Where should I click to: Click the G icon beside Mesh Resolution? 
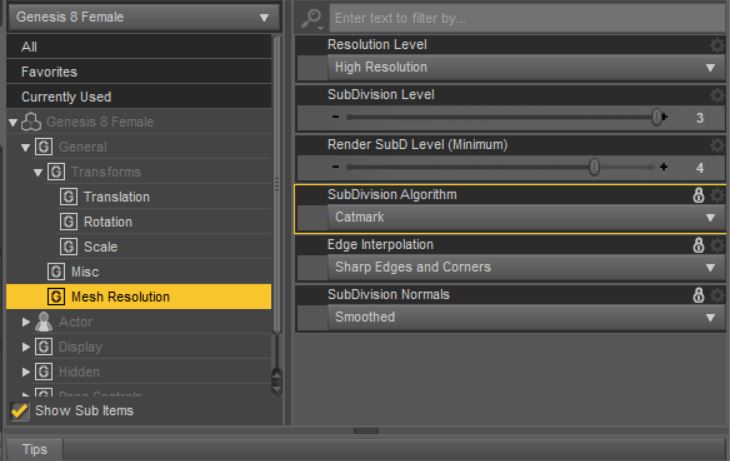56,297
